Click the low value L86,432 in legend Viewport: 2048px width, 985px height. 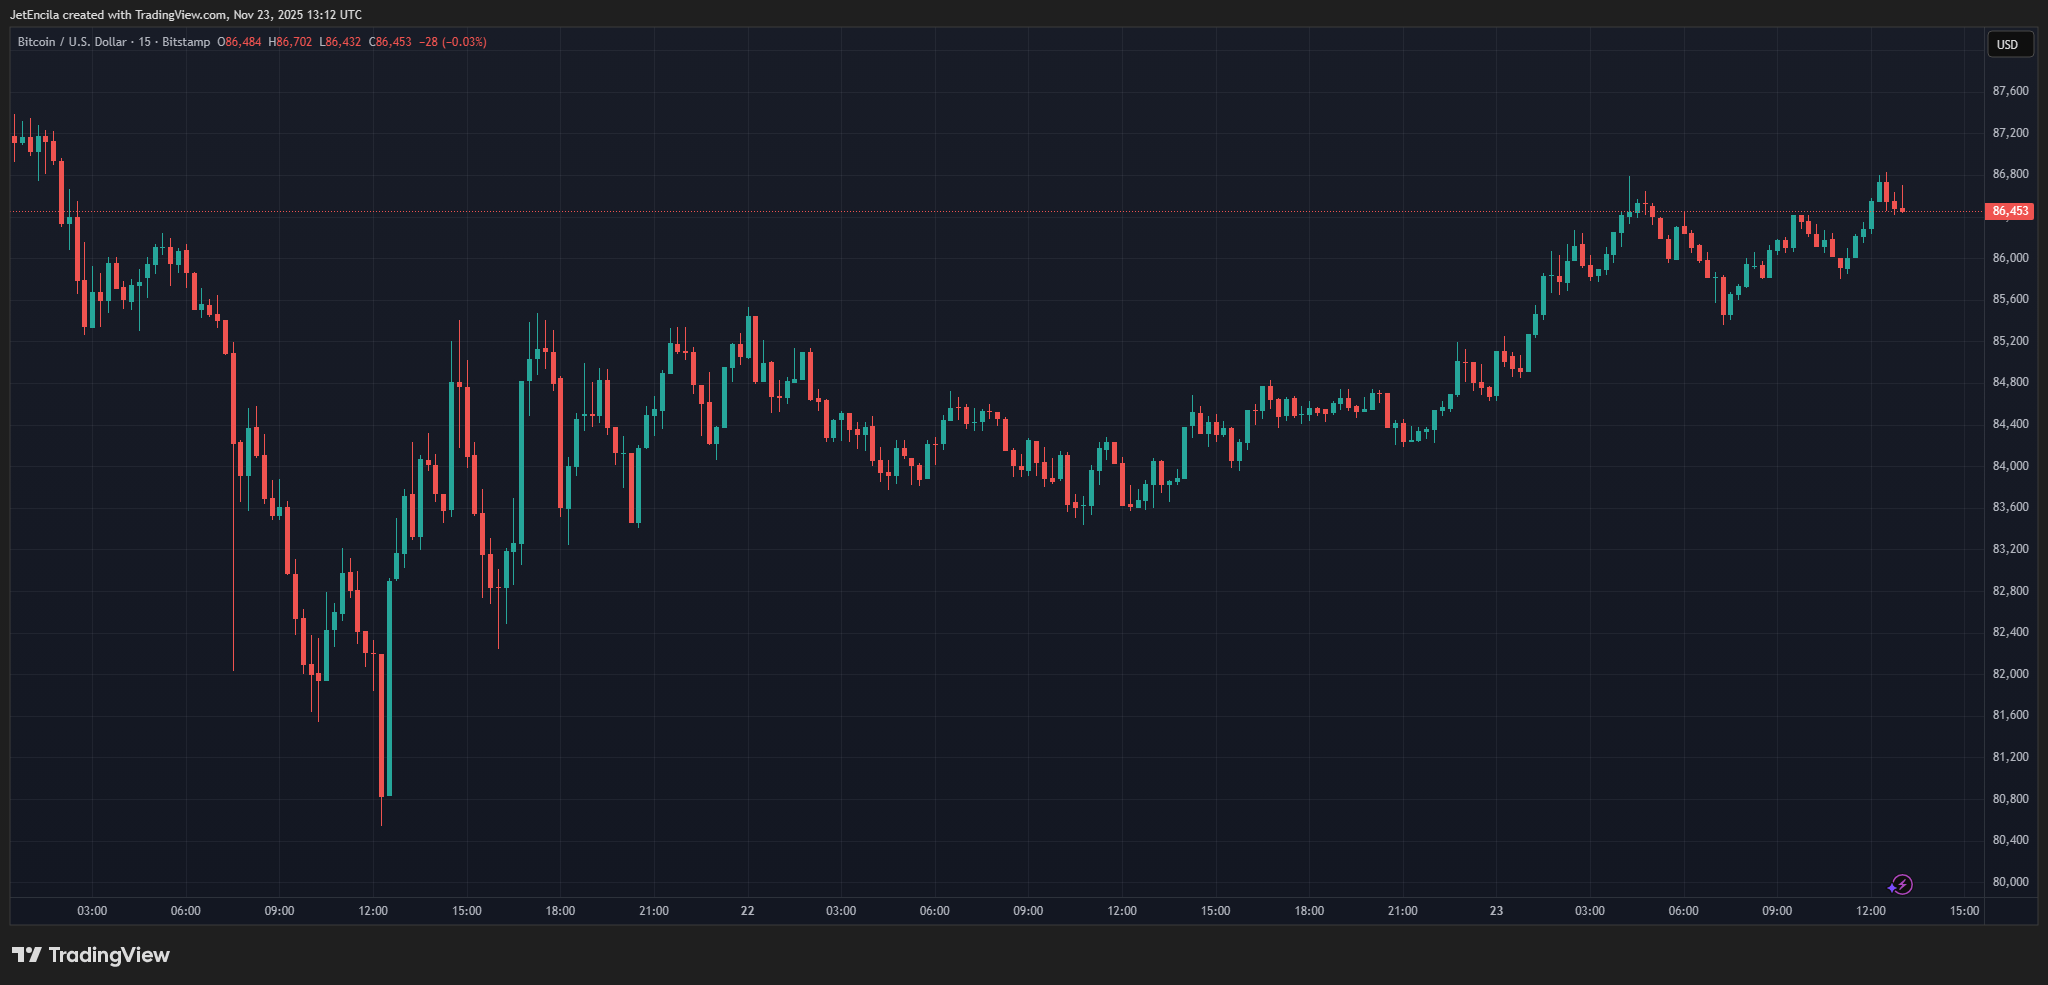pyautogui.click(x=340, y=42)
